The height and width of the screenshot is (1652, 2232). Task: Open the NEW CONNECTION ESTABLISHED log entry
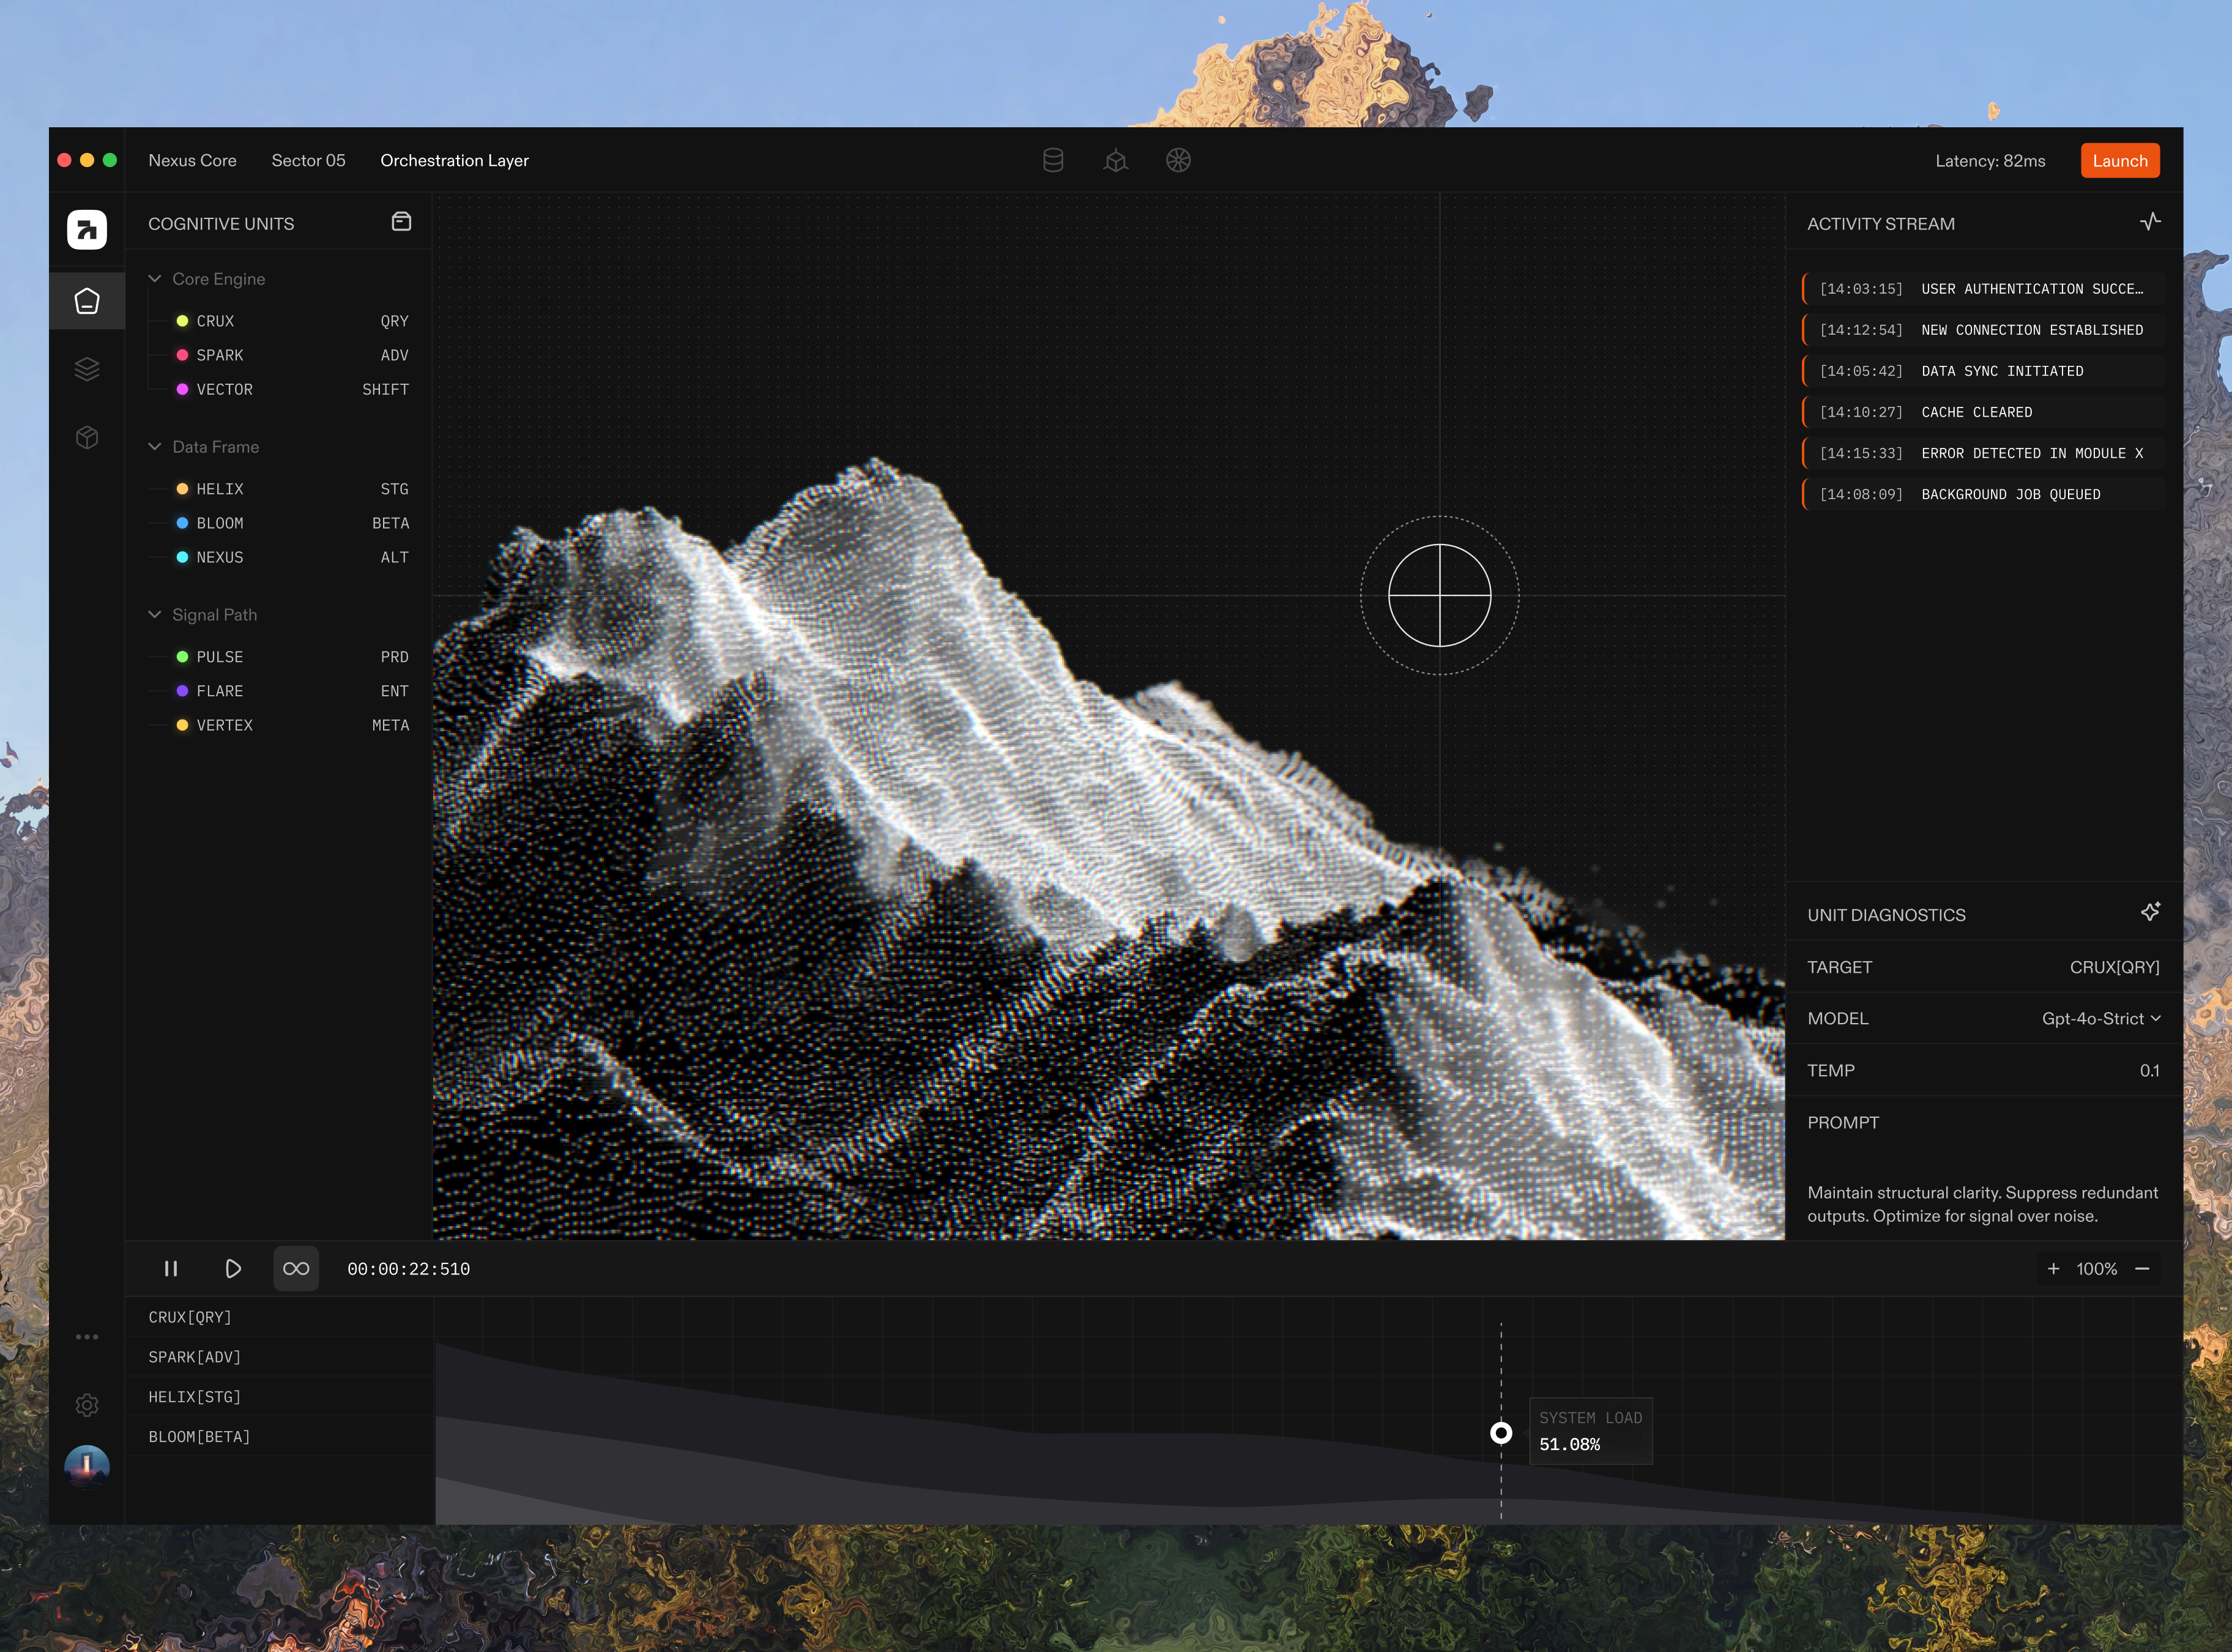[x=1983, y=330]
